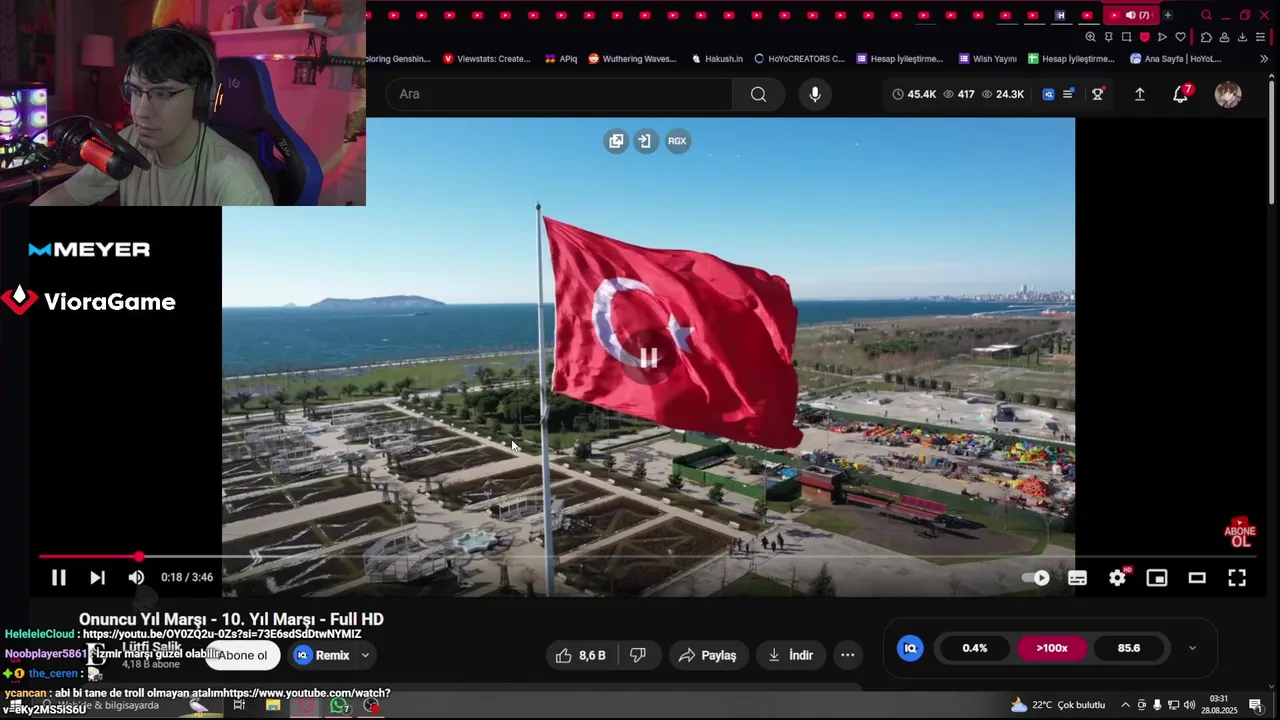
Task: Switch to the active tab with speaker (7)
Action: pyautogui.click(x=1130, y=15)
